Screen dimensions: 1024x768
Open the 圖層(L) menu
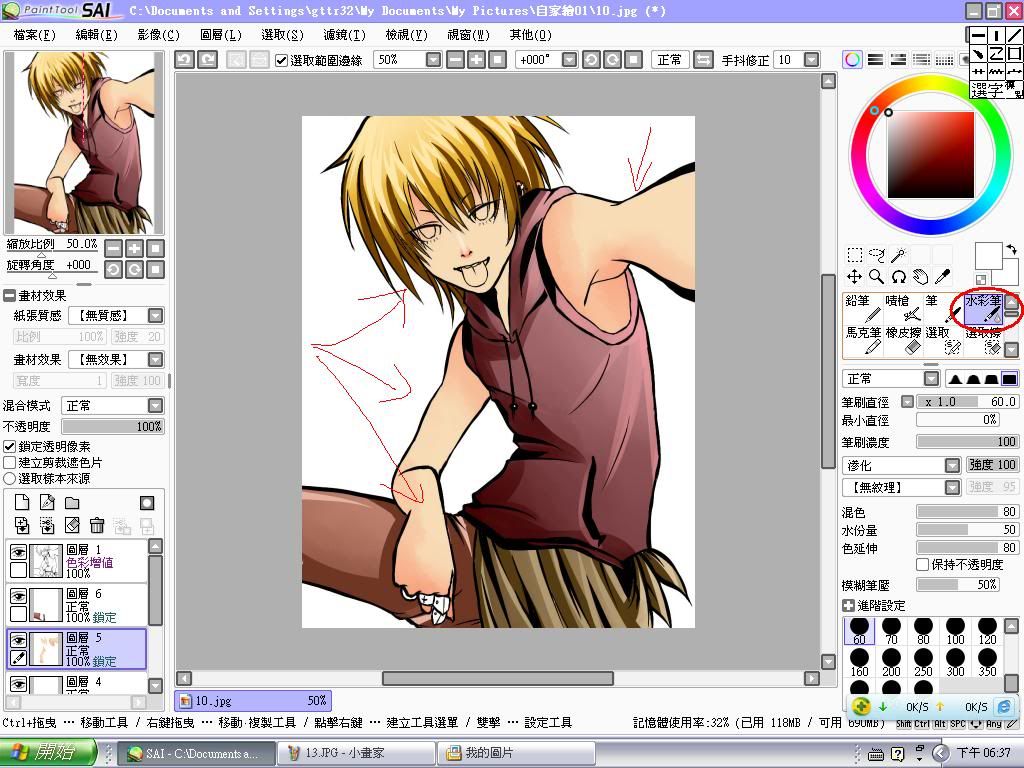coord(221,35)
